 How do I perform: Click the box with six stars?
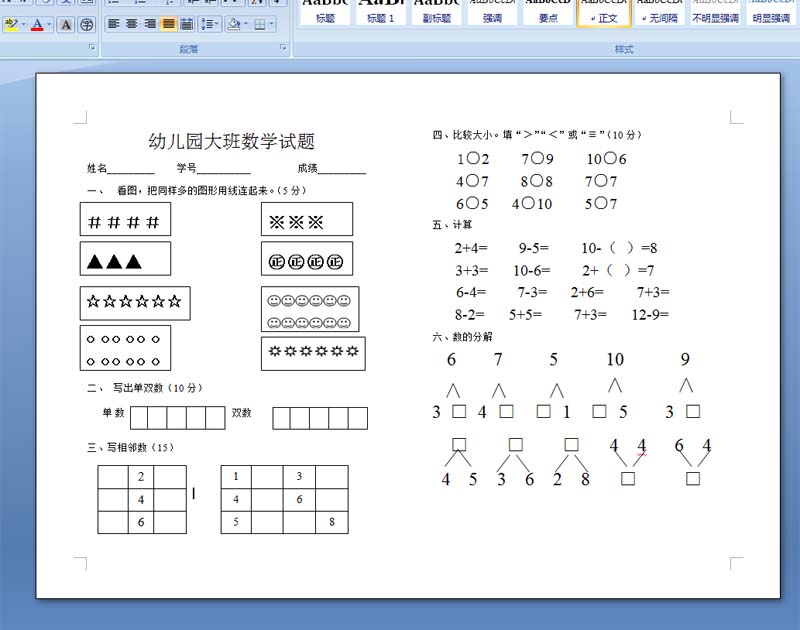[135, 303]
